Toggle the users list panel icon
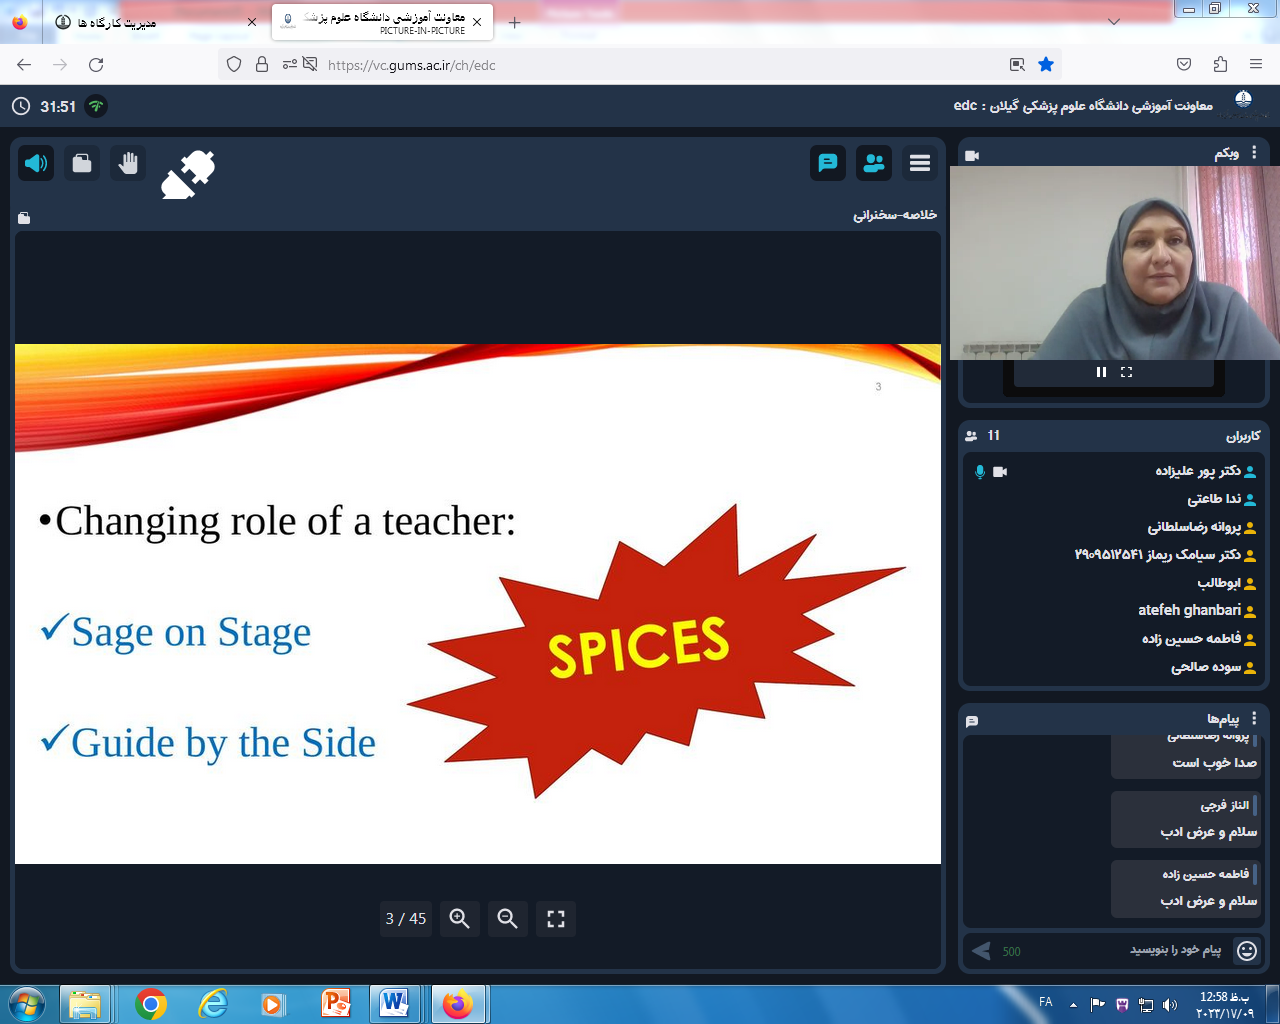The width and height of the screenshot is (1280, 1024). (874, 163)
